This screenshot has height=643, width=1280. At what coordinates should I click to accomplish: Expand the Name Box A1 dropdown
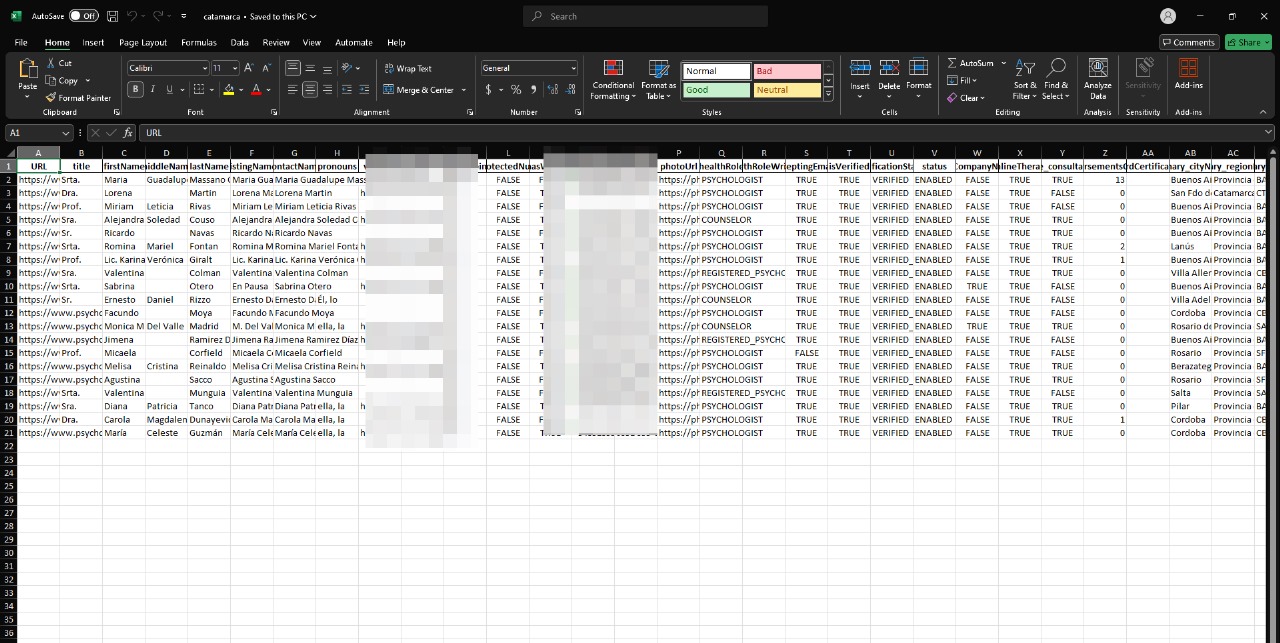pyautogui.click(x=66, y=132)
